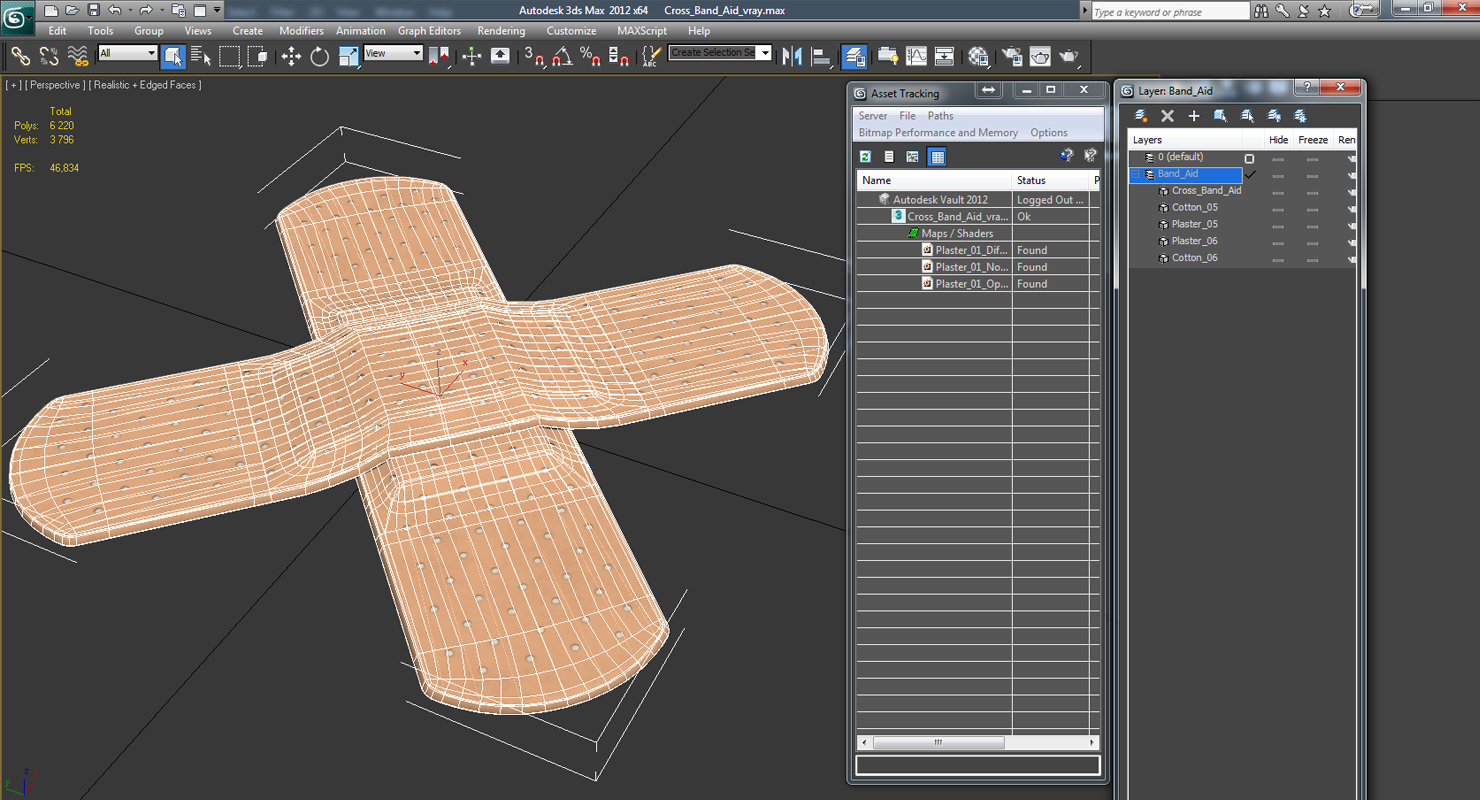Open the reference coordinate system View dropdown

click(393, 53)
